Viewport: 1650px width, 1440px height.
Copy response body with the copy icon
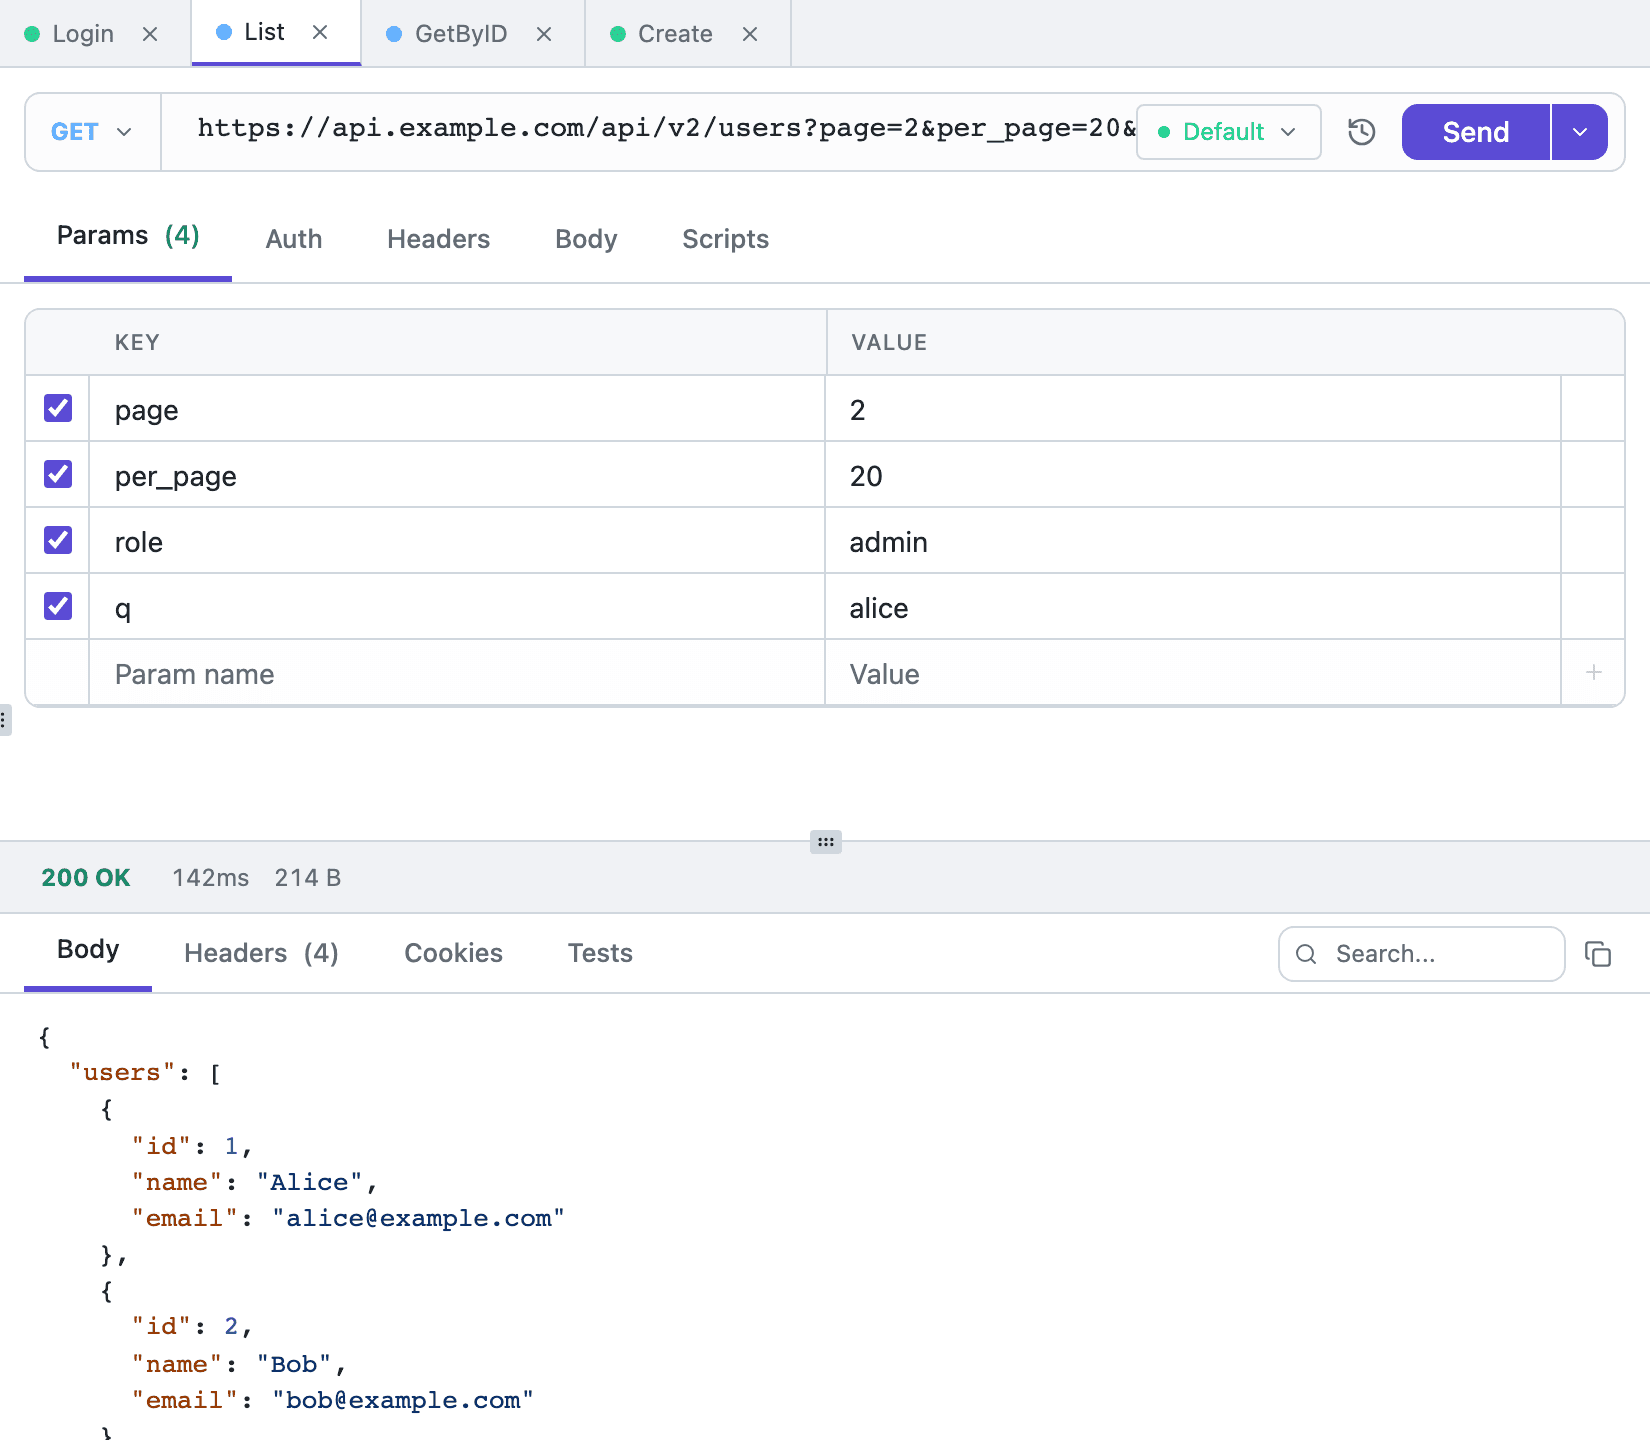point(1598,954)
